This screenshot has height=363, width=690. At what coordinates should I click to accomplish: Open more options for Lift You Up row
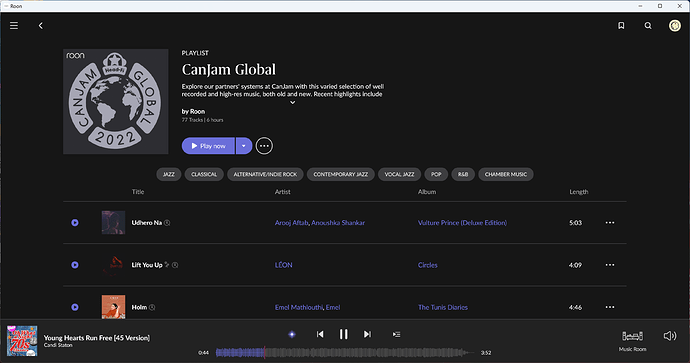point(609,265)
